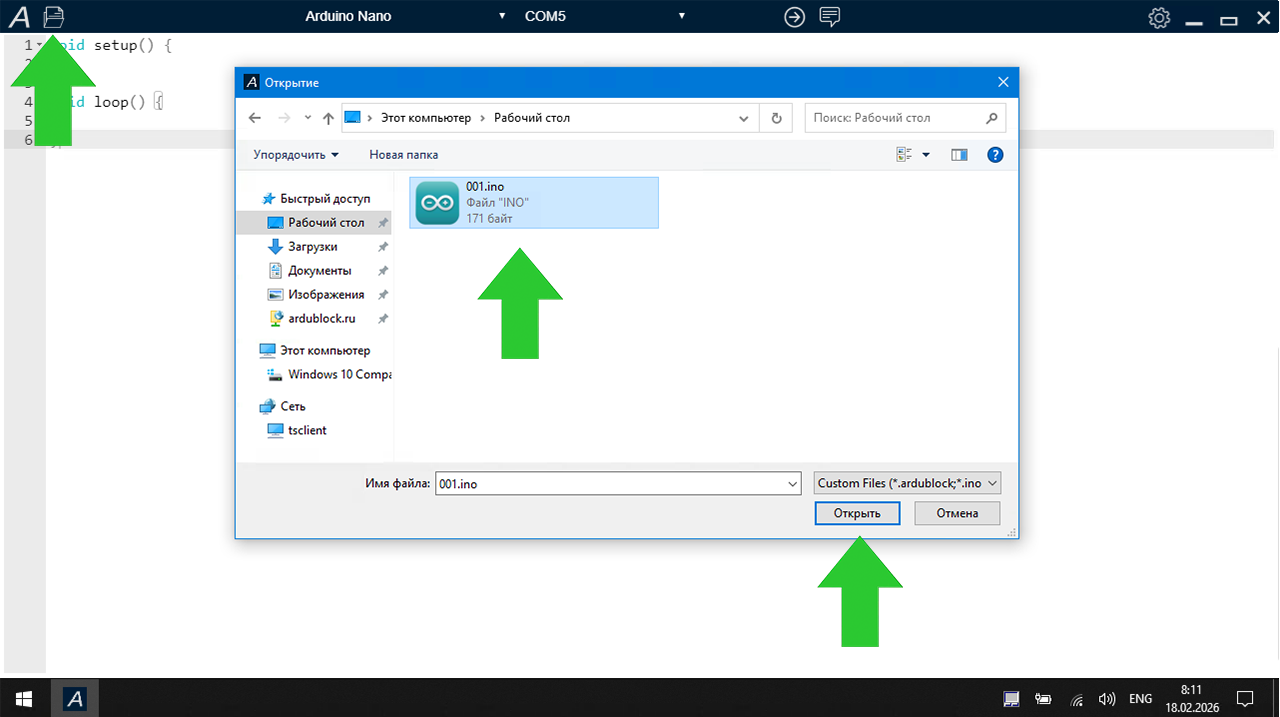Image resolution: width=1280 pixels, height=717 pixels.
Task: Click the up folder arrow in dialog
Action: [328, 118]
